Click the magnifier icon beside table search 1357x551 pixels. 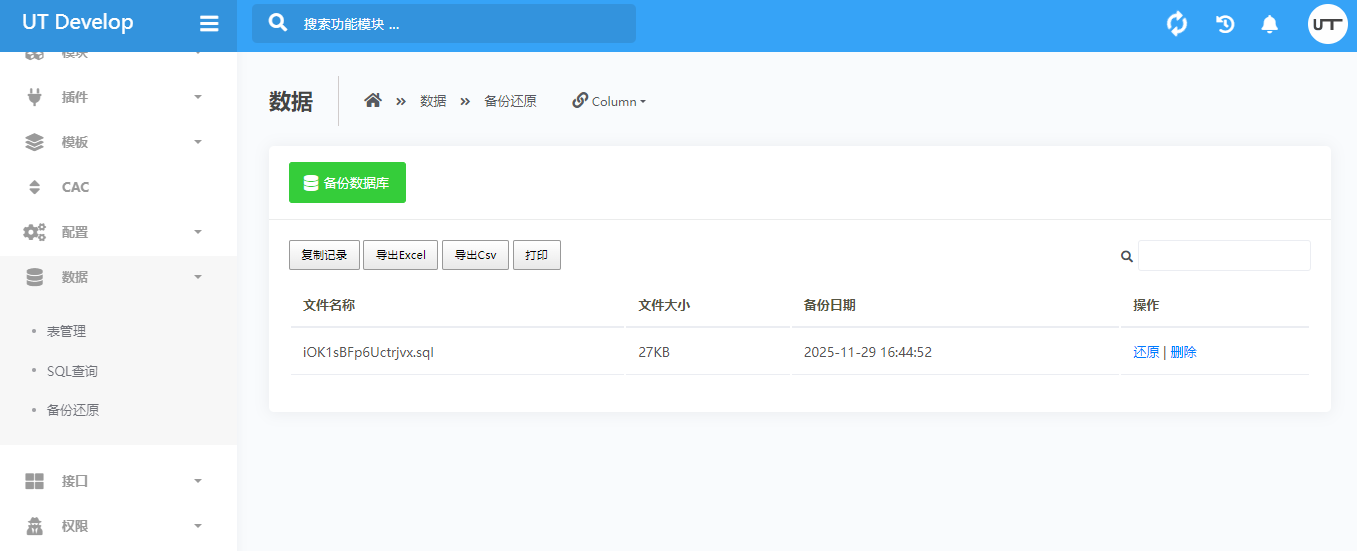(1126, 256)
